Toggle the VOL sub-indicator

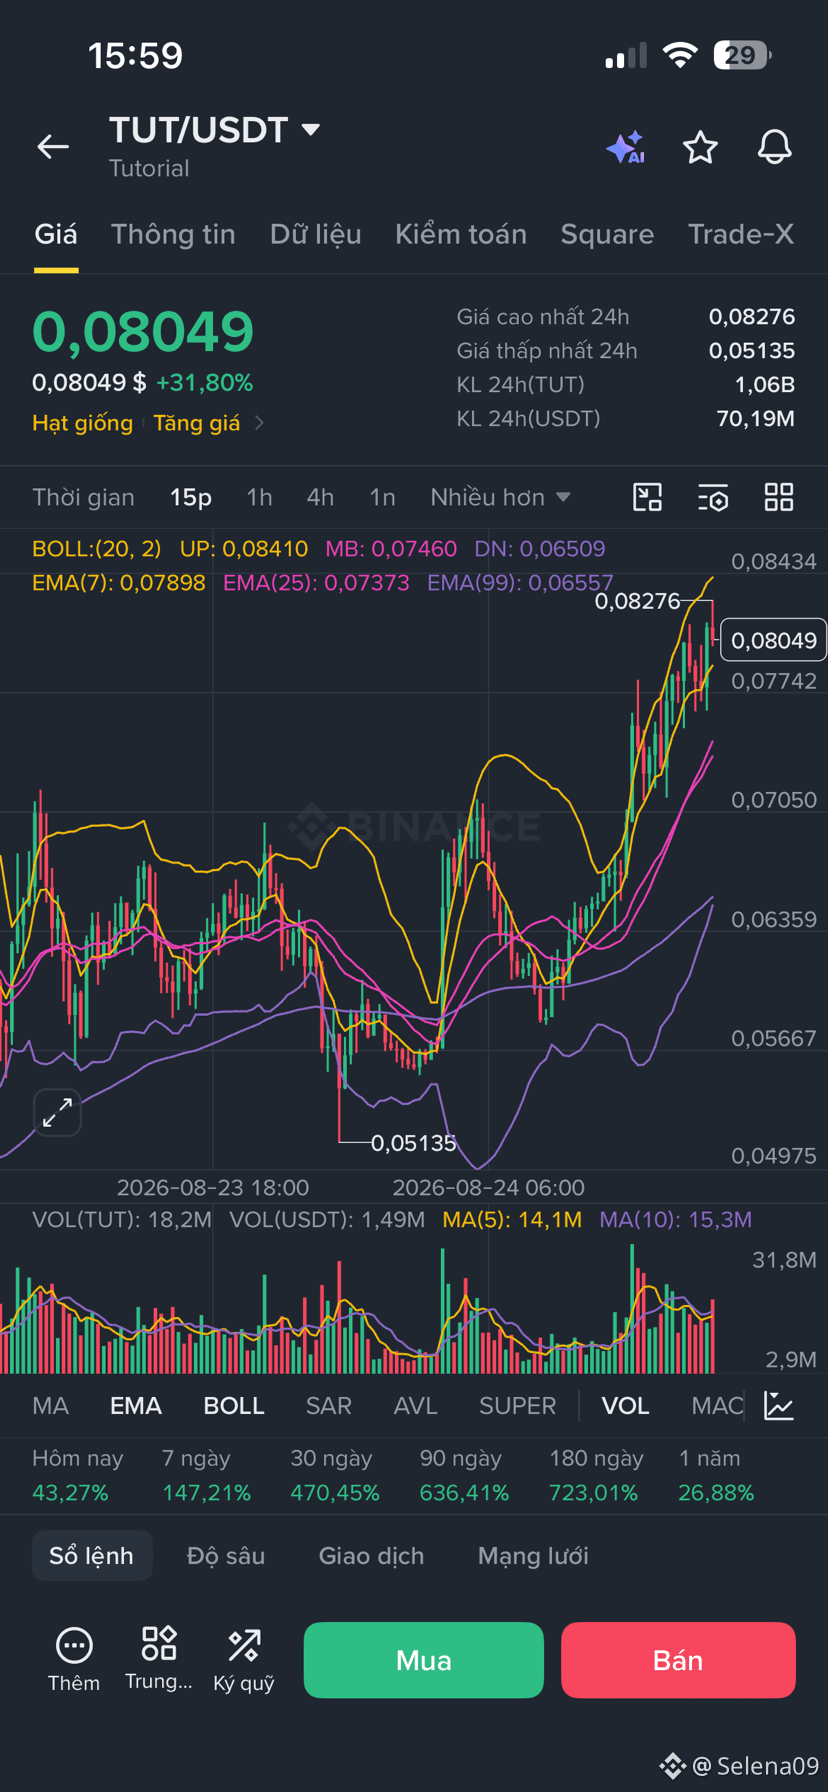[625, 1406]
